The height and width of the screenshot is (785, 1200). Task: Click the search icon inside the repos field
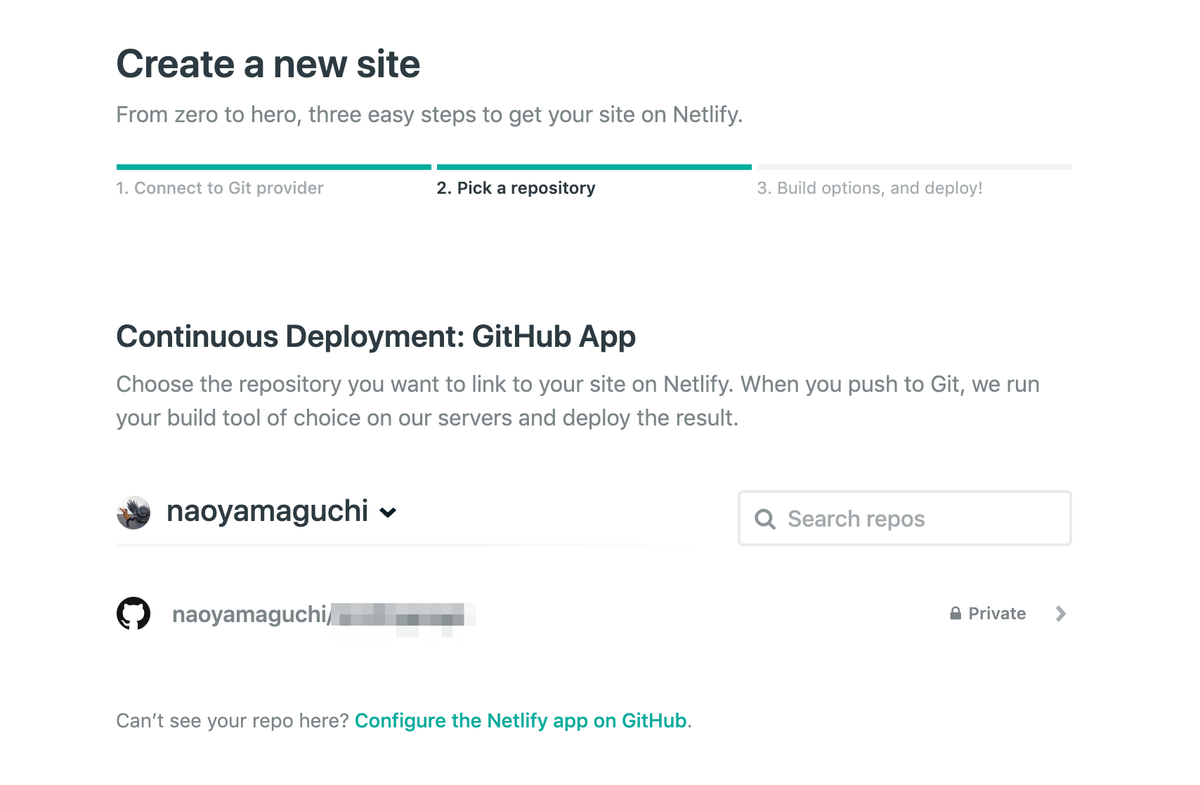click(x=765, y=518)
